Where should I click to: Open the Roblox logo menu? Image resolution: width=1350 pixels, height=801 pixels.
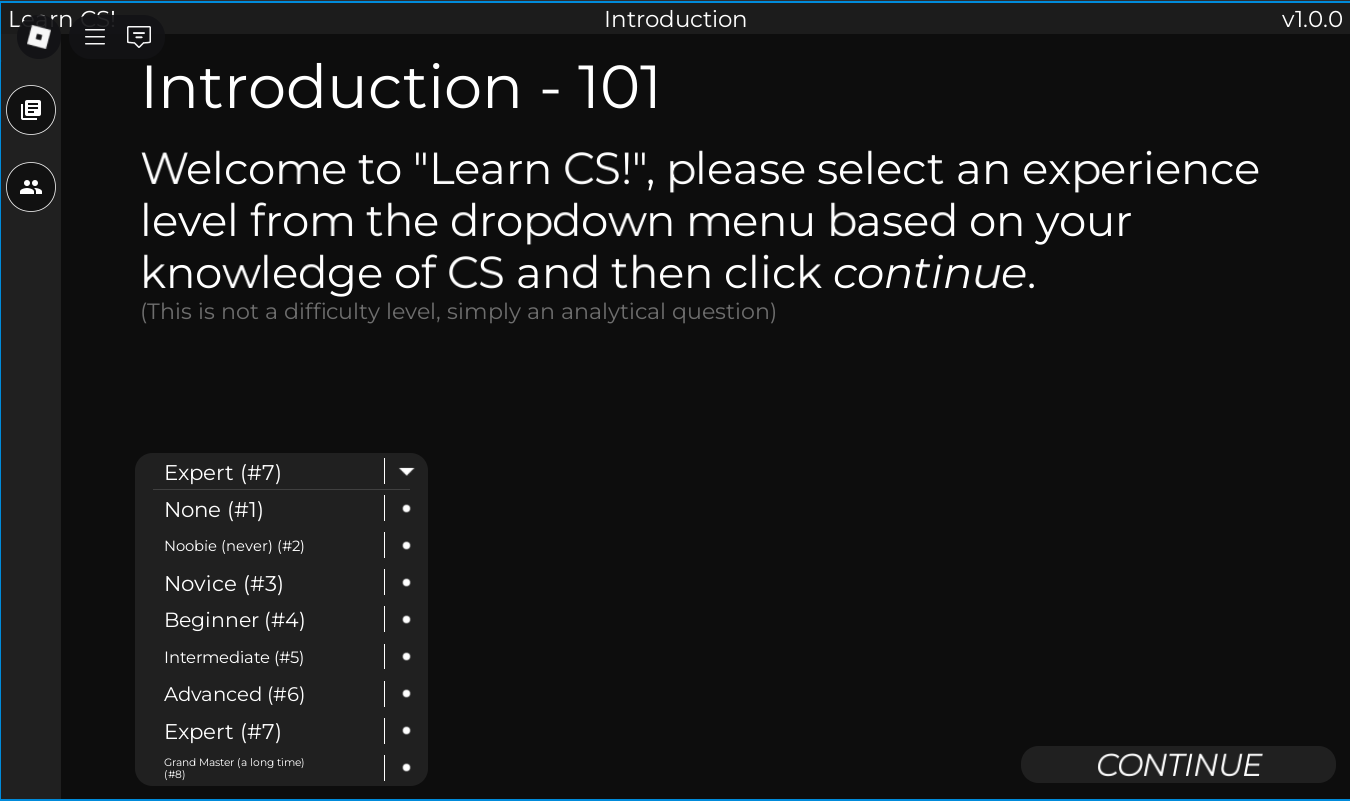pyautogui.click(x=38, y=37)
